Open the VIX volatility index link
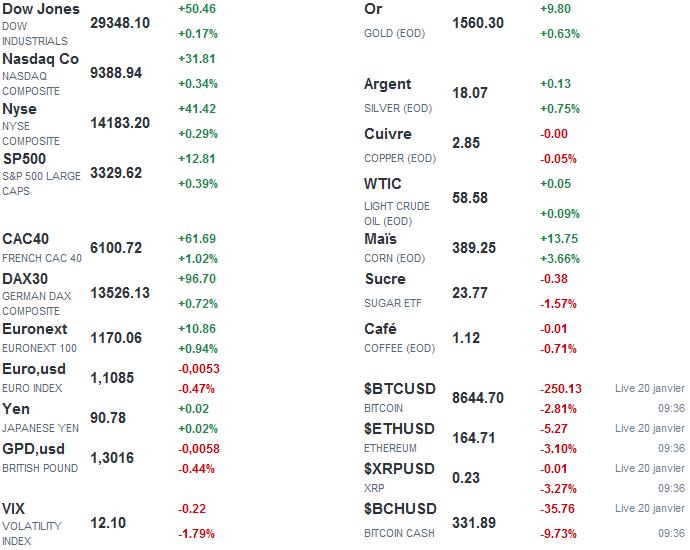The image size is (690, 550). tap(14, 509)
